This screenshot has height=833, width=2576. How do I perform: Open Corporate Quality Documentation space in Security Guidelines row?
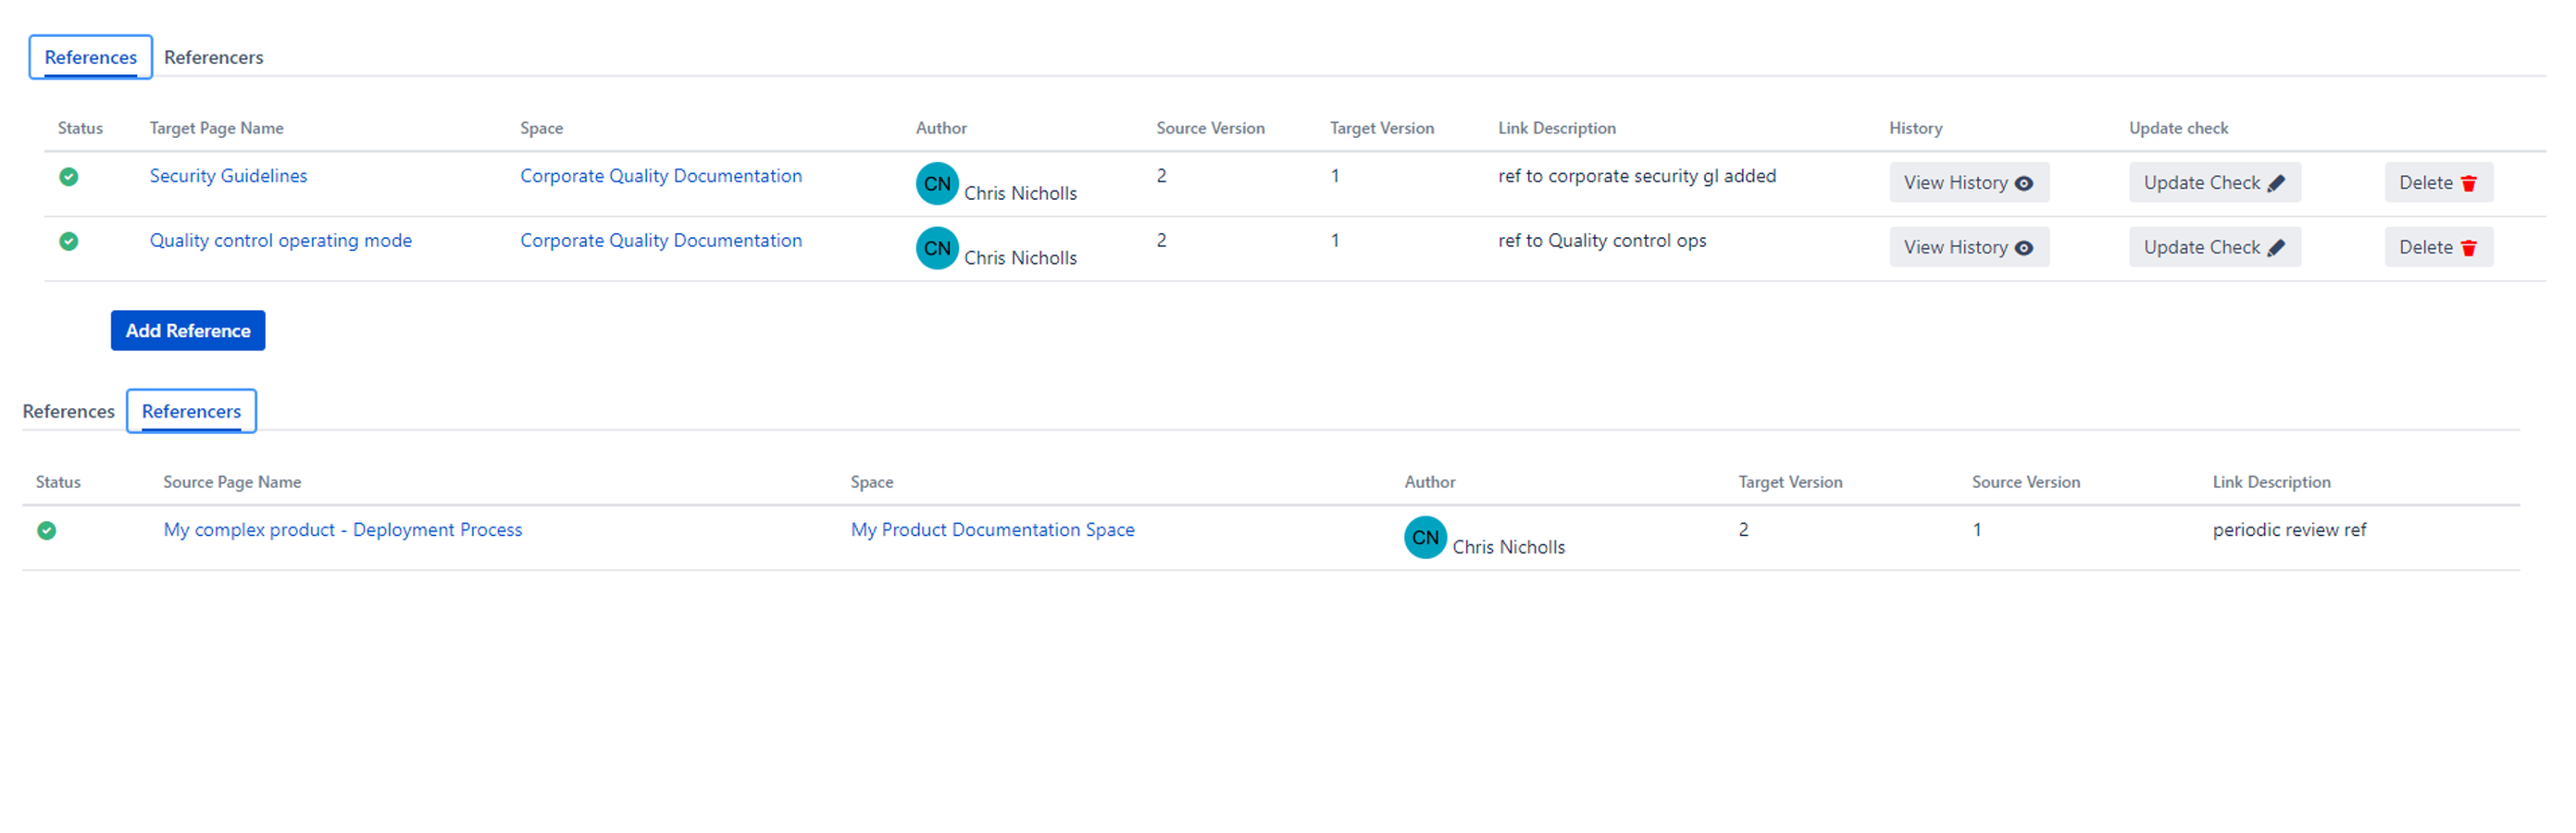(x=660, y=176)
